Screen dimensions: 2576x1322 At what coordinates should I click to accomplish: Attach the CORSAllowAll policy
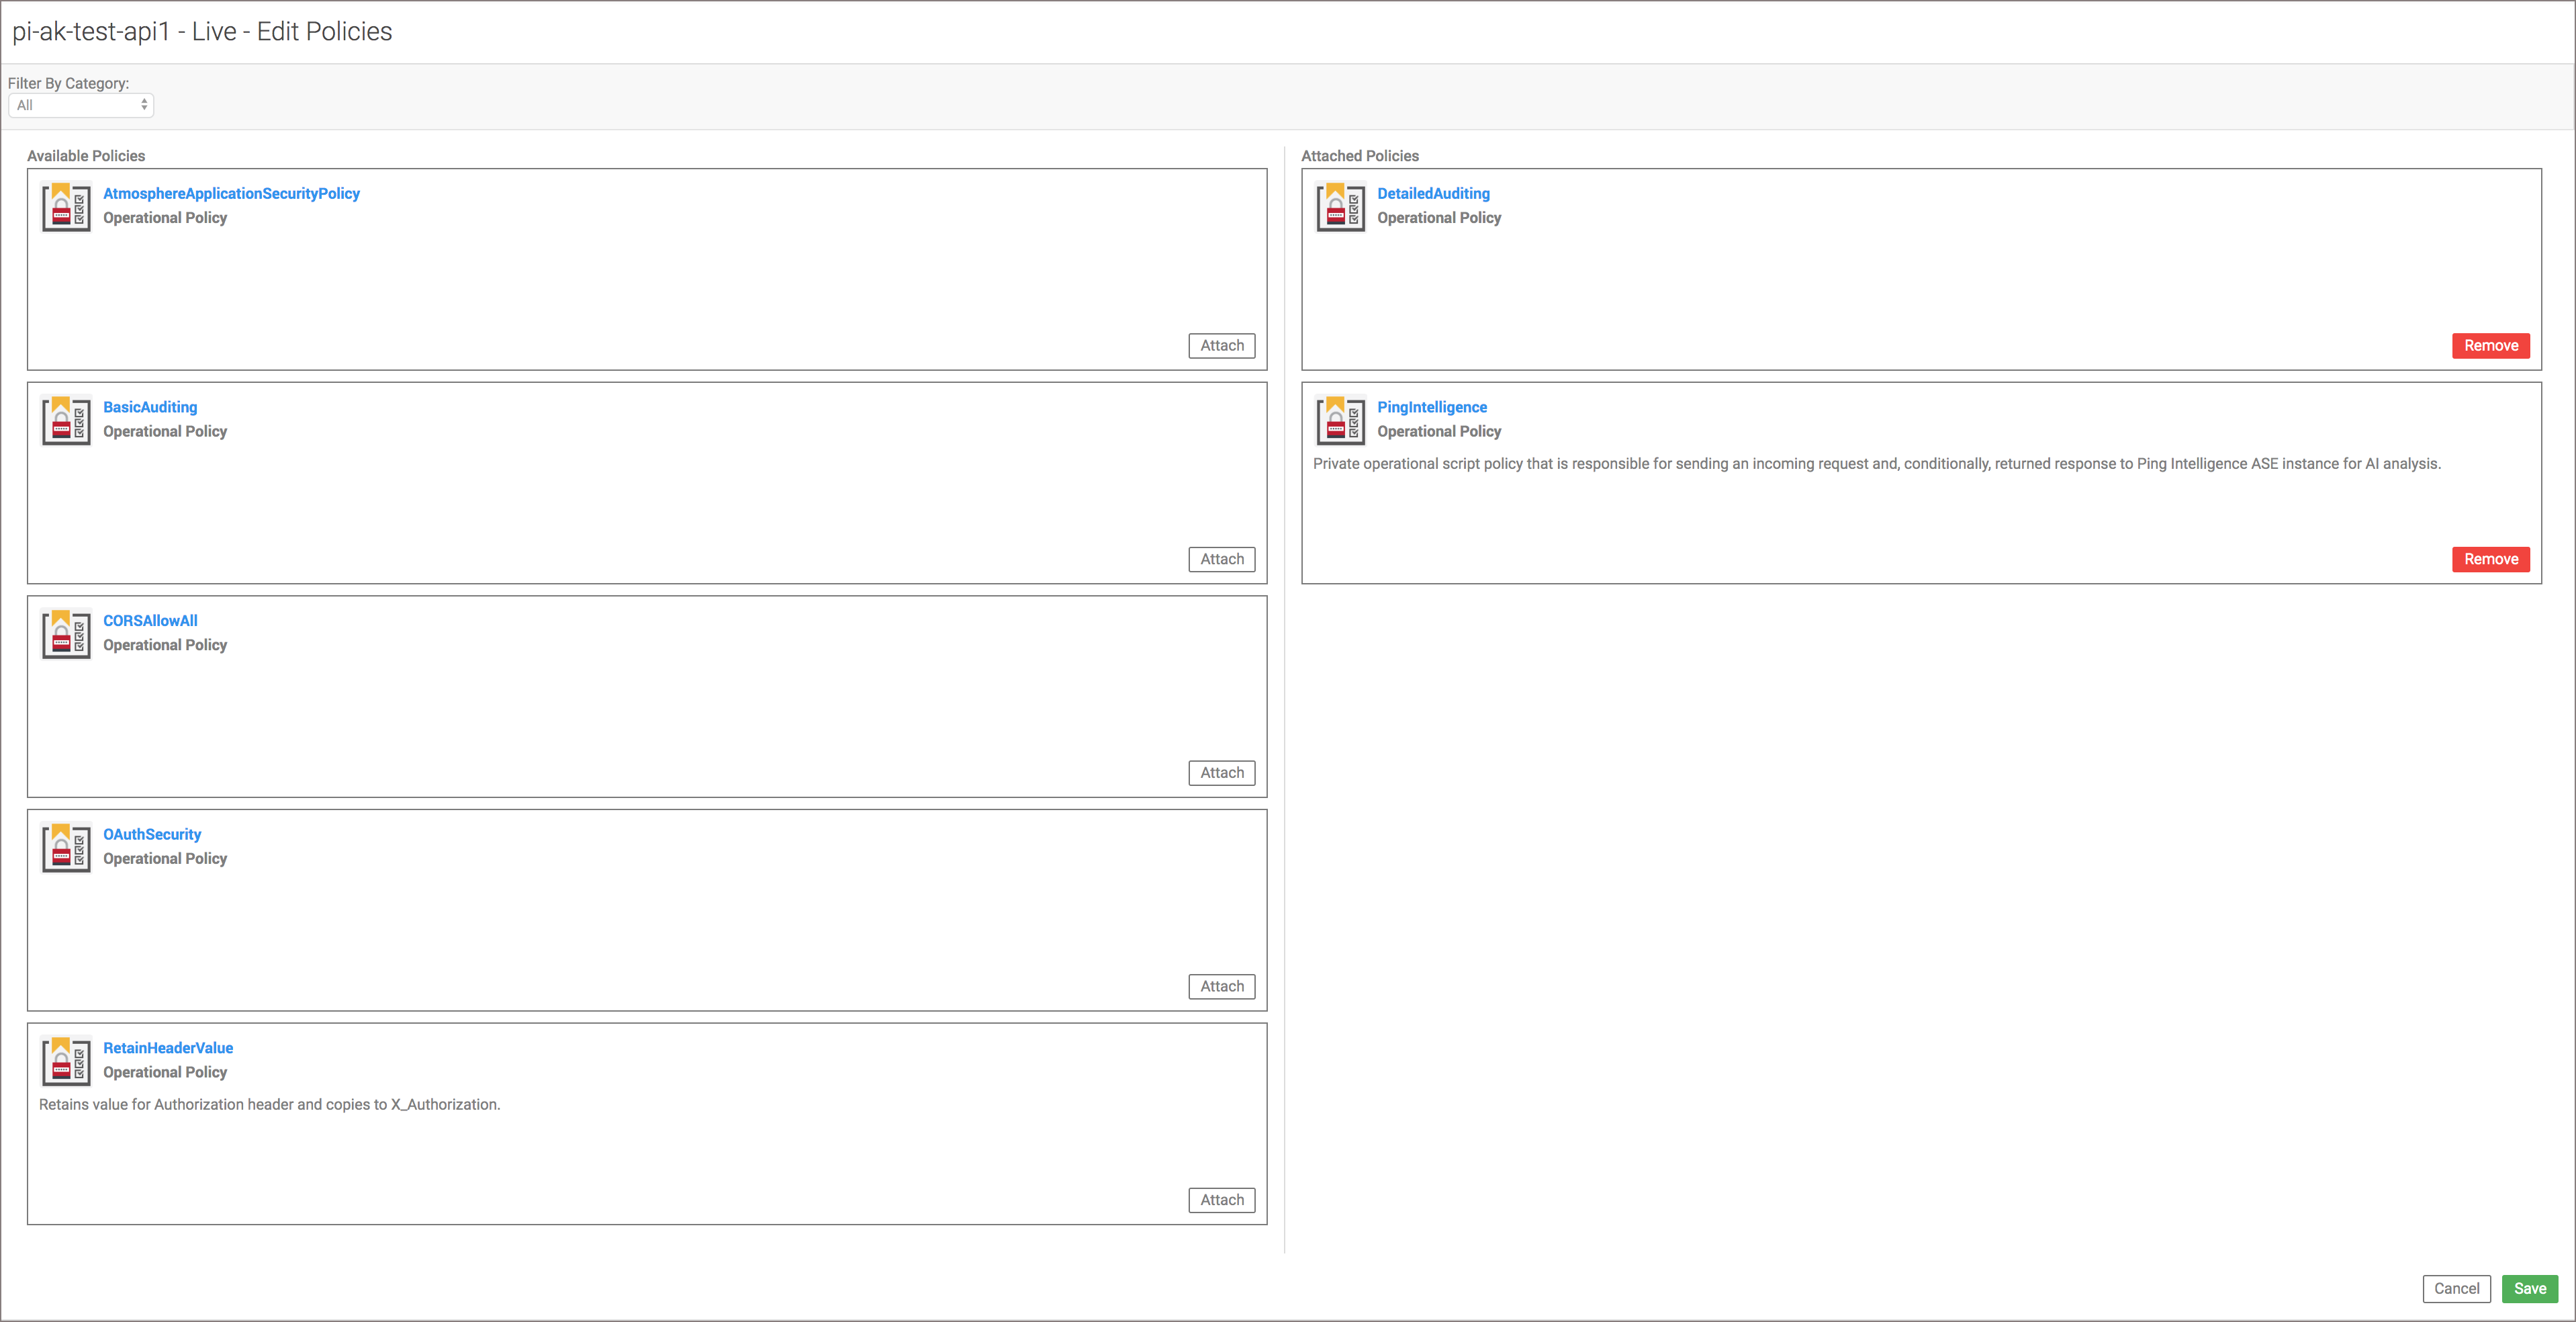point(1221,773)
